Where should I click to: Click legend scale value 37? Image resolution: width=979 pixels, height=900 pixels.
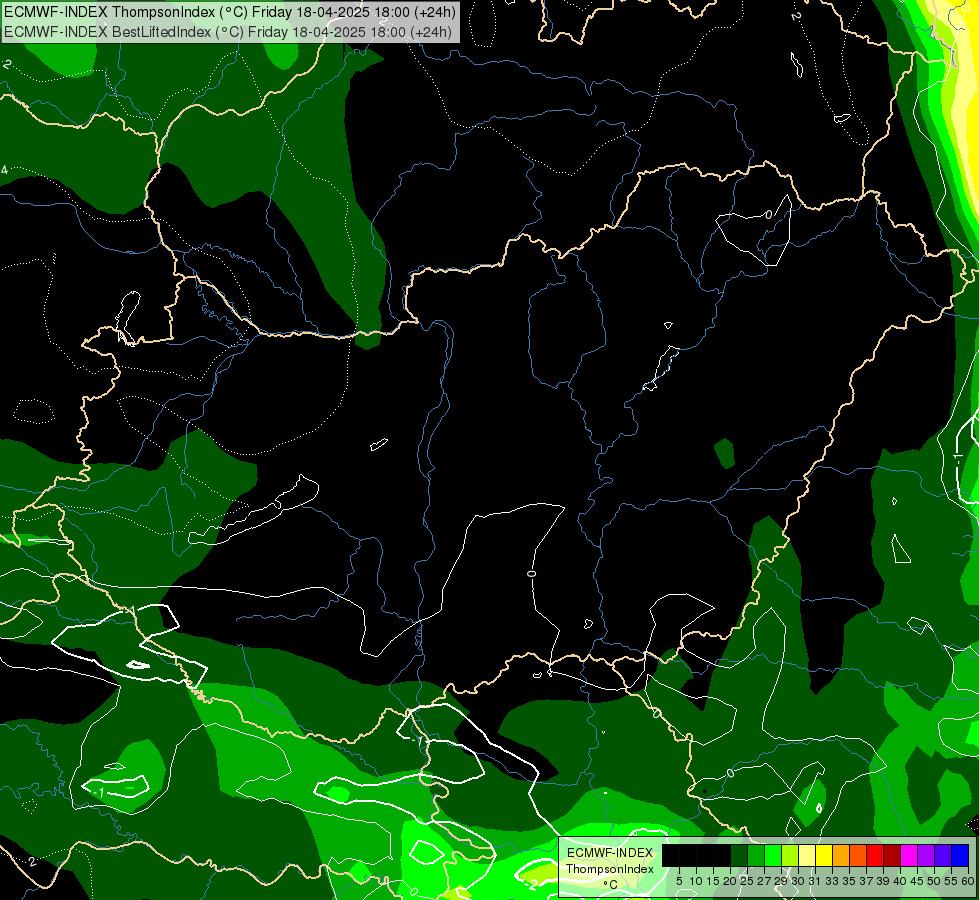tap(866, 881)
